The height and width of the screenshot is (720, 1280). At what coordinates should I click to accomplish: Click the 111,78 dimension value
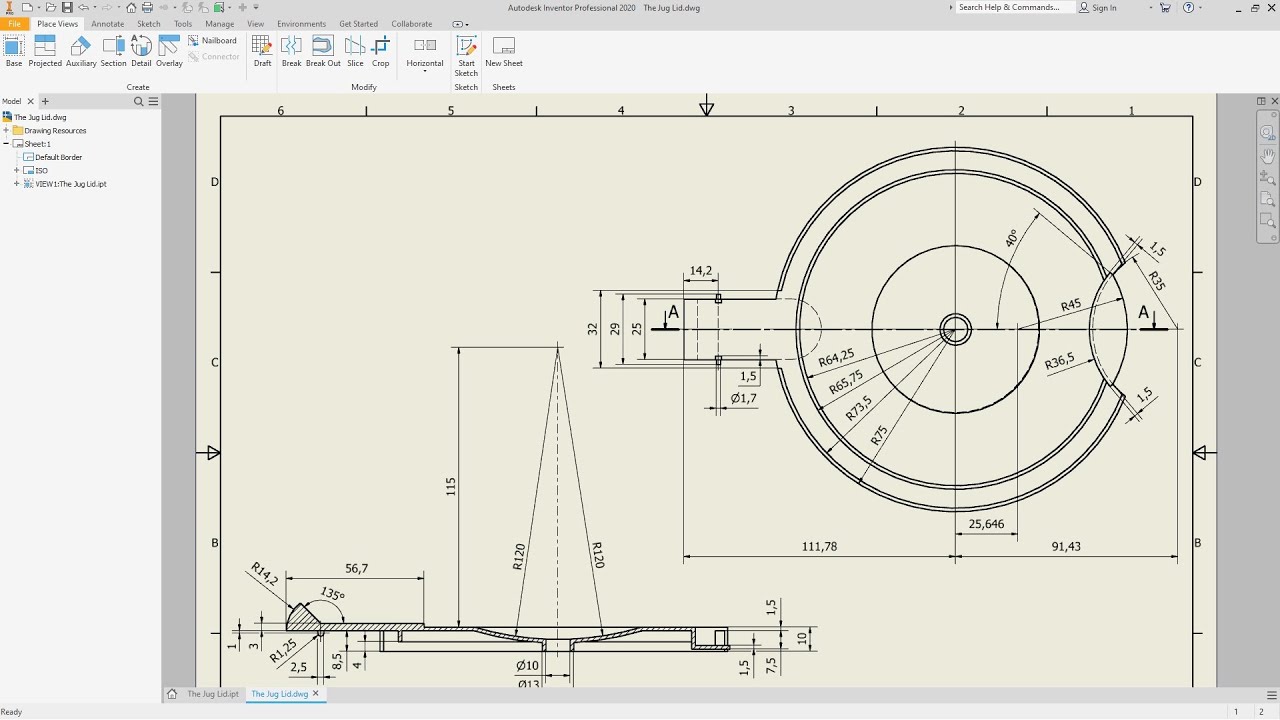point(819,546)
